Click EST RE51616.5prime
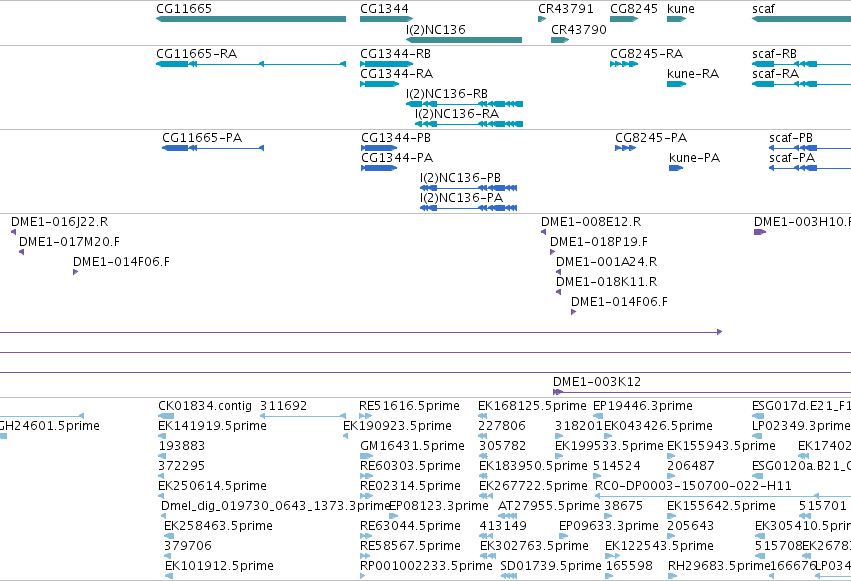The image size is (851, 581). 409,406
